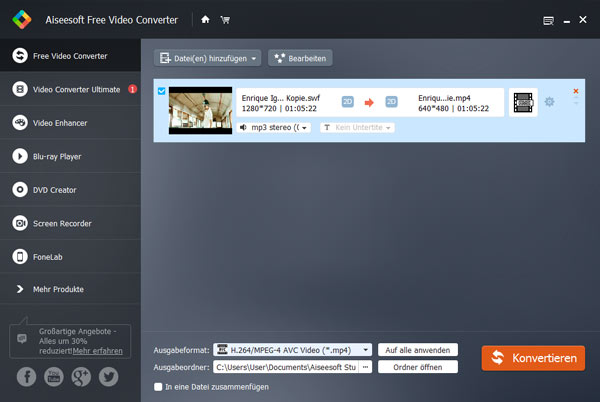Click the Aiseesoft colorful logo icon
The width and height of the screenshot is (600, 402).
click(21, 19)
